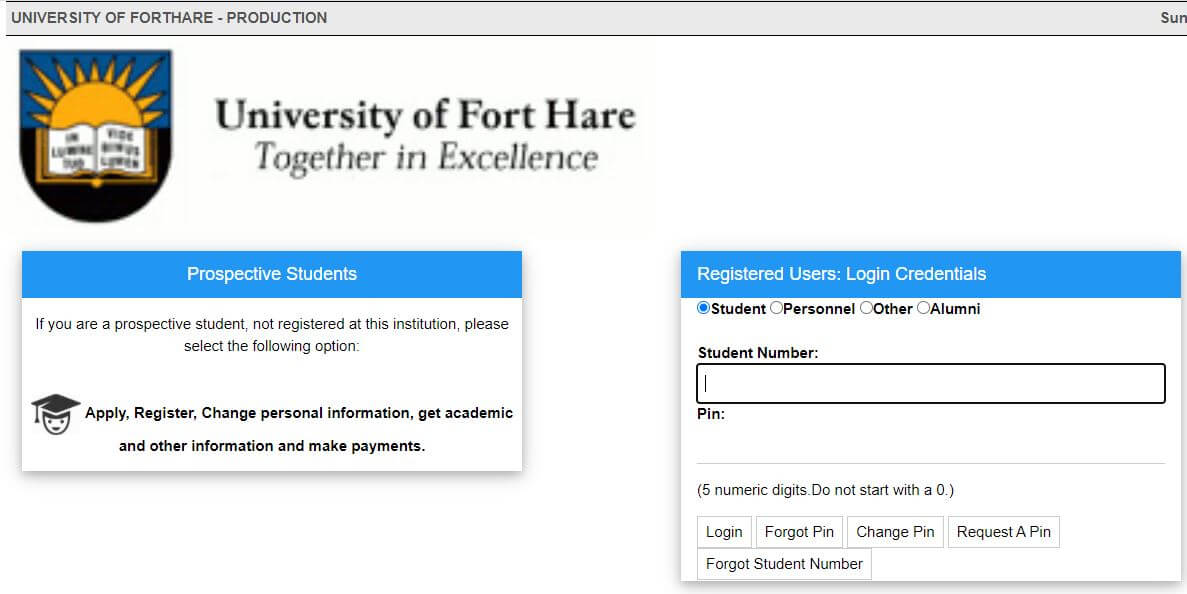The height and width of the screenshot is (594, 1187).
Task: Click the Registered Users: Login Credentials header
Action: click(930, 274)
